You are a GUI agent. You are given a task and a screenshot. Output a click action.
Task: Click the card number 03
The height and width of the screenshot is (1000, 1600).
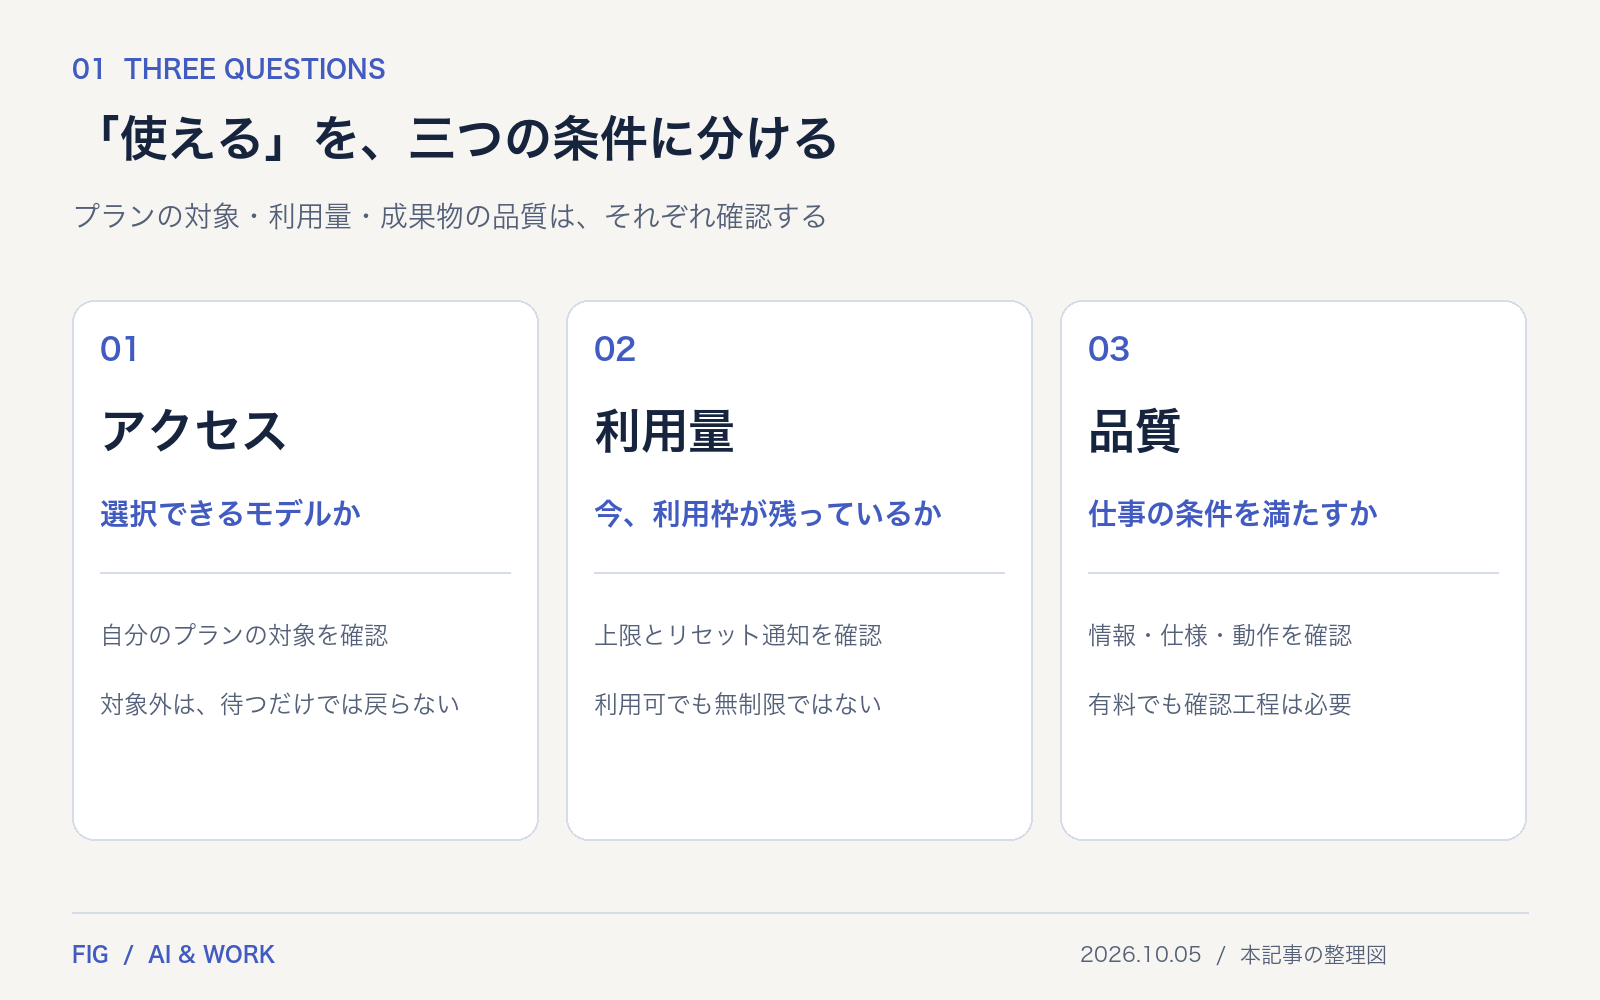[1109, 349]
